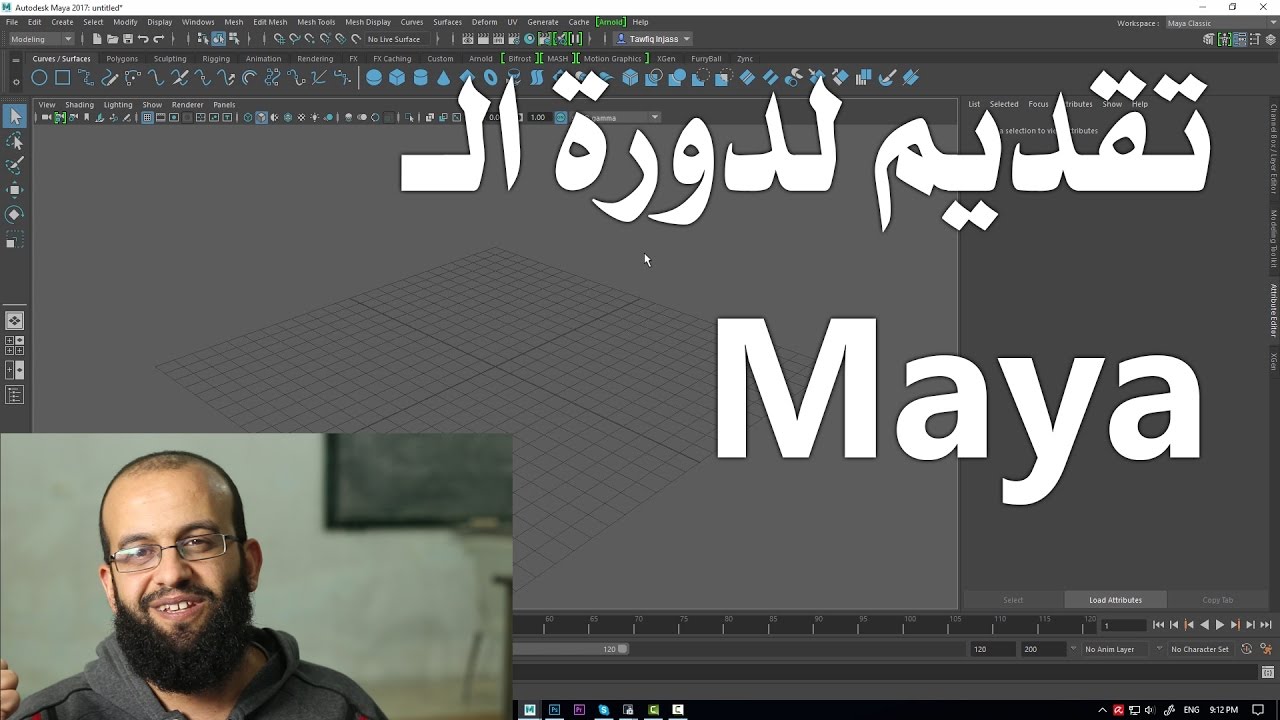Screen dimensions: 1280x720
Task: Create a NURBS cone from the shelf
Action: [444, 78]
